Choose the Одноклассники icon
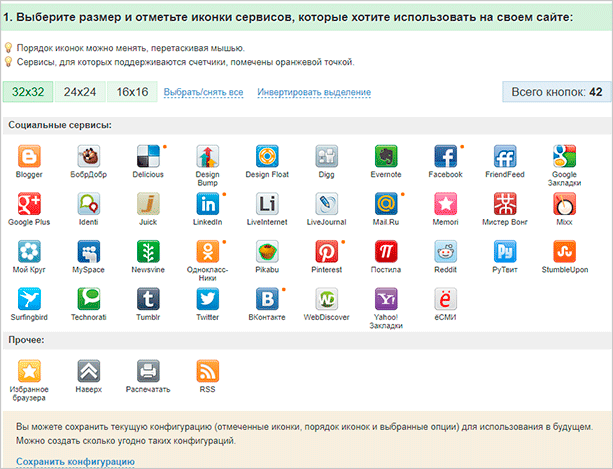 208,251
